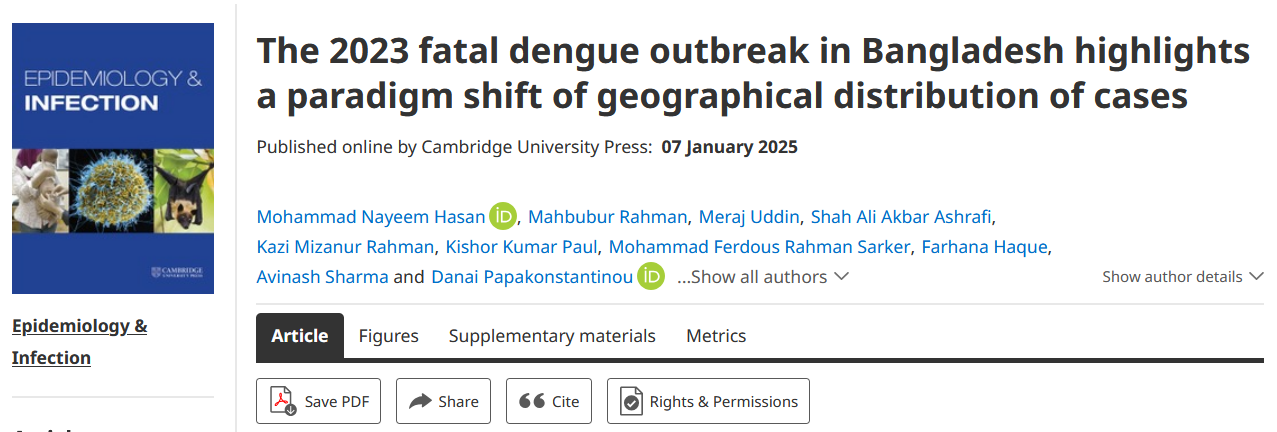Open author Meraj Uddin's profile link
The image size is (1277, 432).
click(x=749, y=217)
